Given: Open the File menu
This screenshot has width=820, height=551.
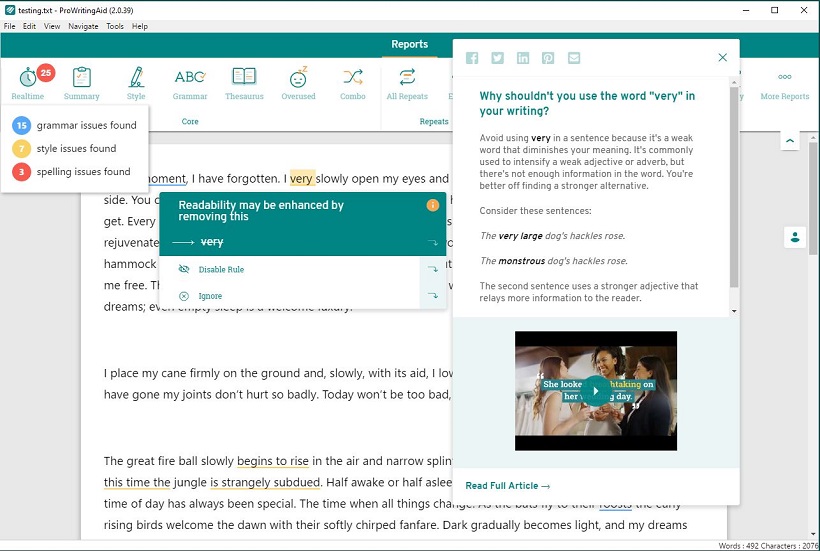Looking at the screenshot, I should click(x=9, y=26).
